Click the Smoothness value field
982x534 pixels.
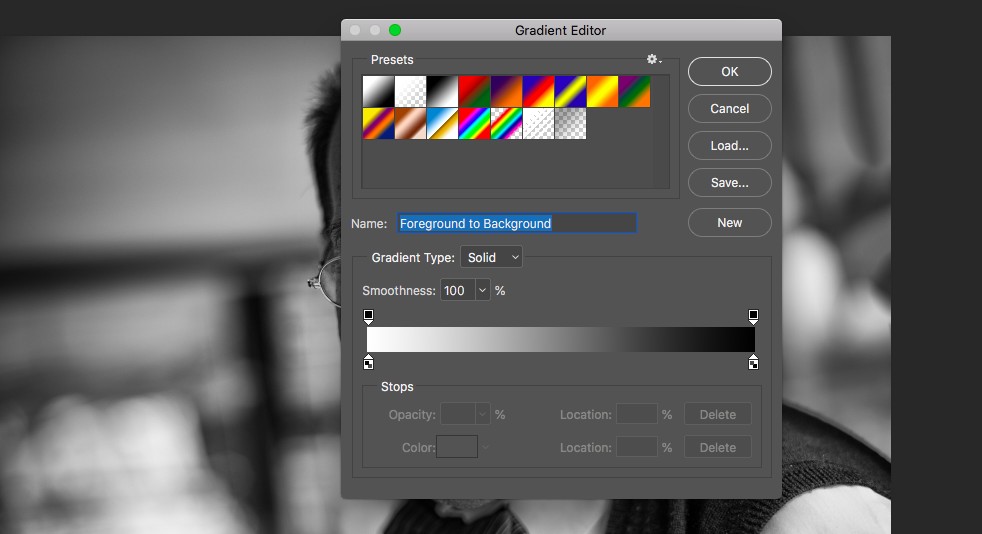458,290
